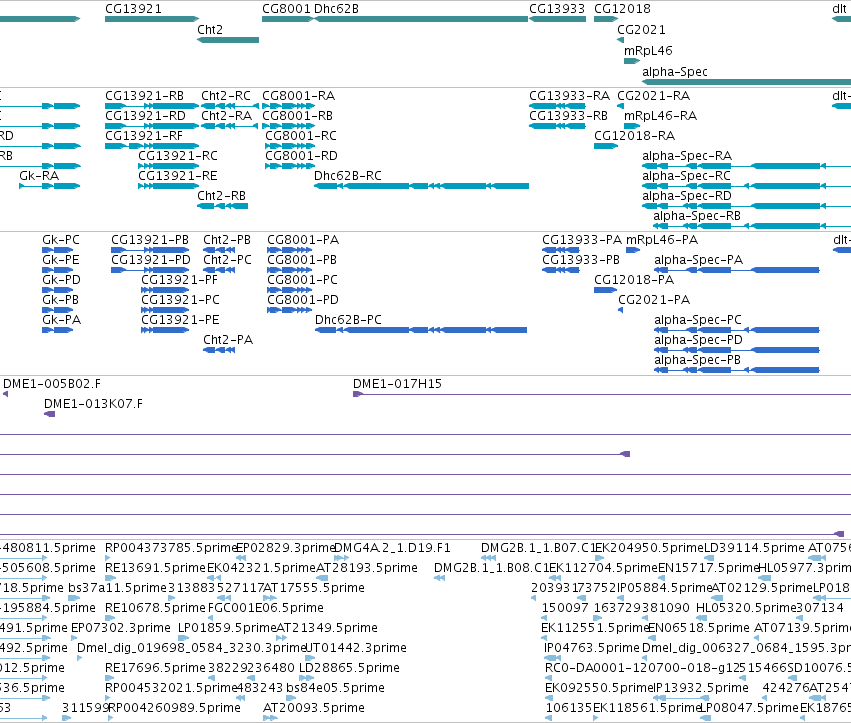851x723 pixels.
Task: Select EST label RE10678.5prime
Action: pyautogui.click(x=155, y=608)
